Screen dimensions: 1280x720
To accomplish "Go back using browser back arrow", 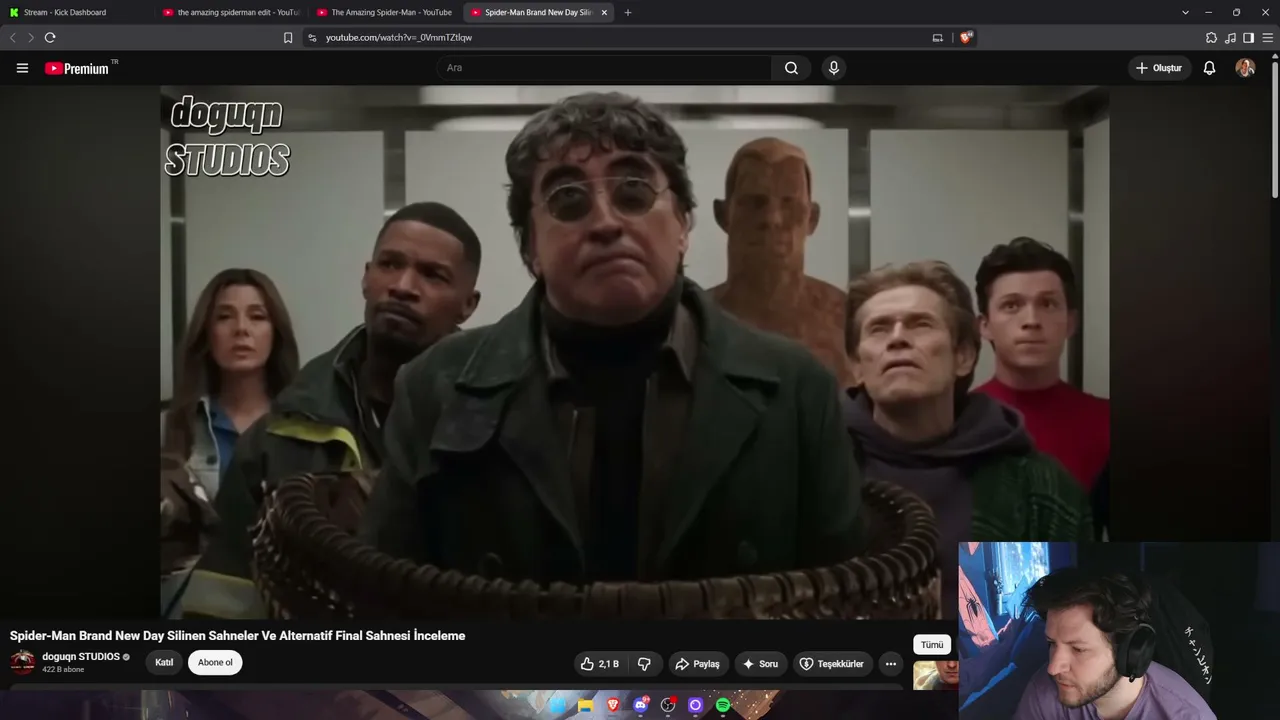I will 13,38.
